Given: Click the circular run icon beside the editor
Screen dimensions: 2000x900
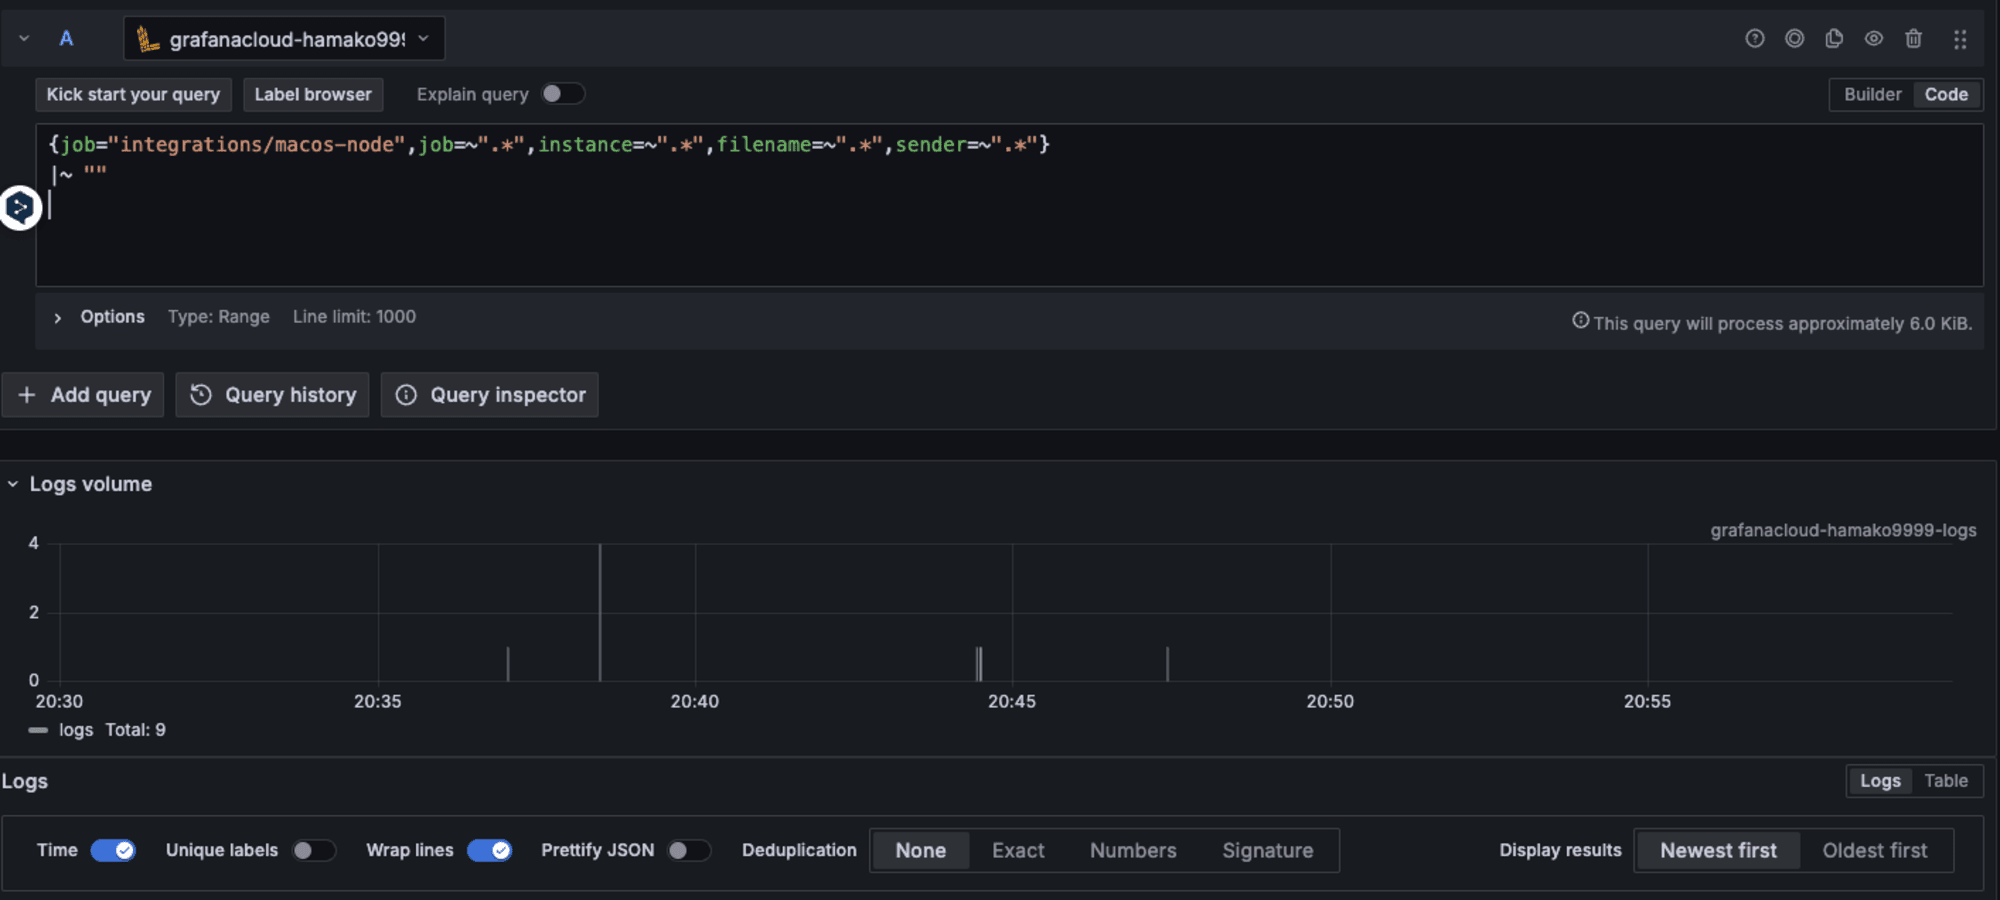Looking at the screenshot, I should (x=20, y=208).
